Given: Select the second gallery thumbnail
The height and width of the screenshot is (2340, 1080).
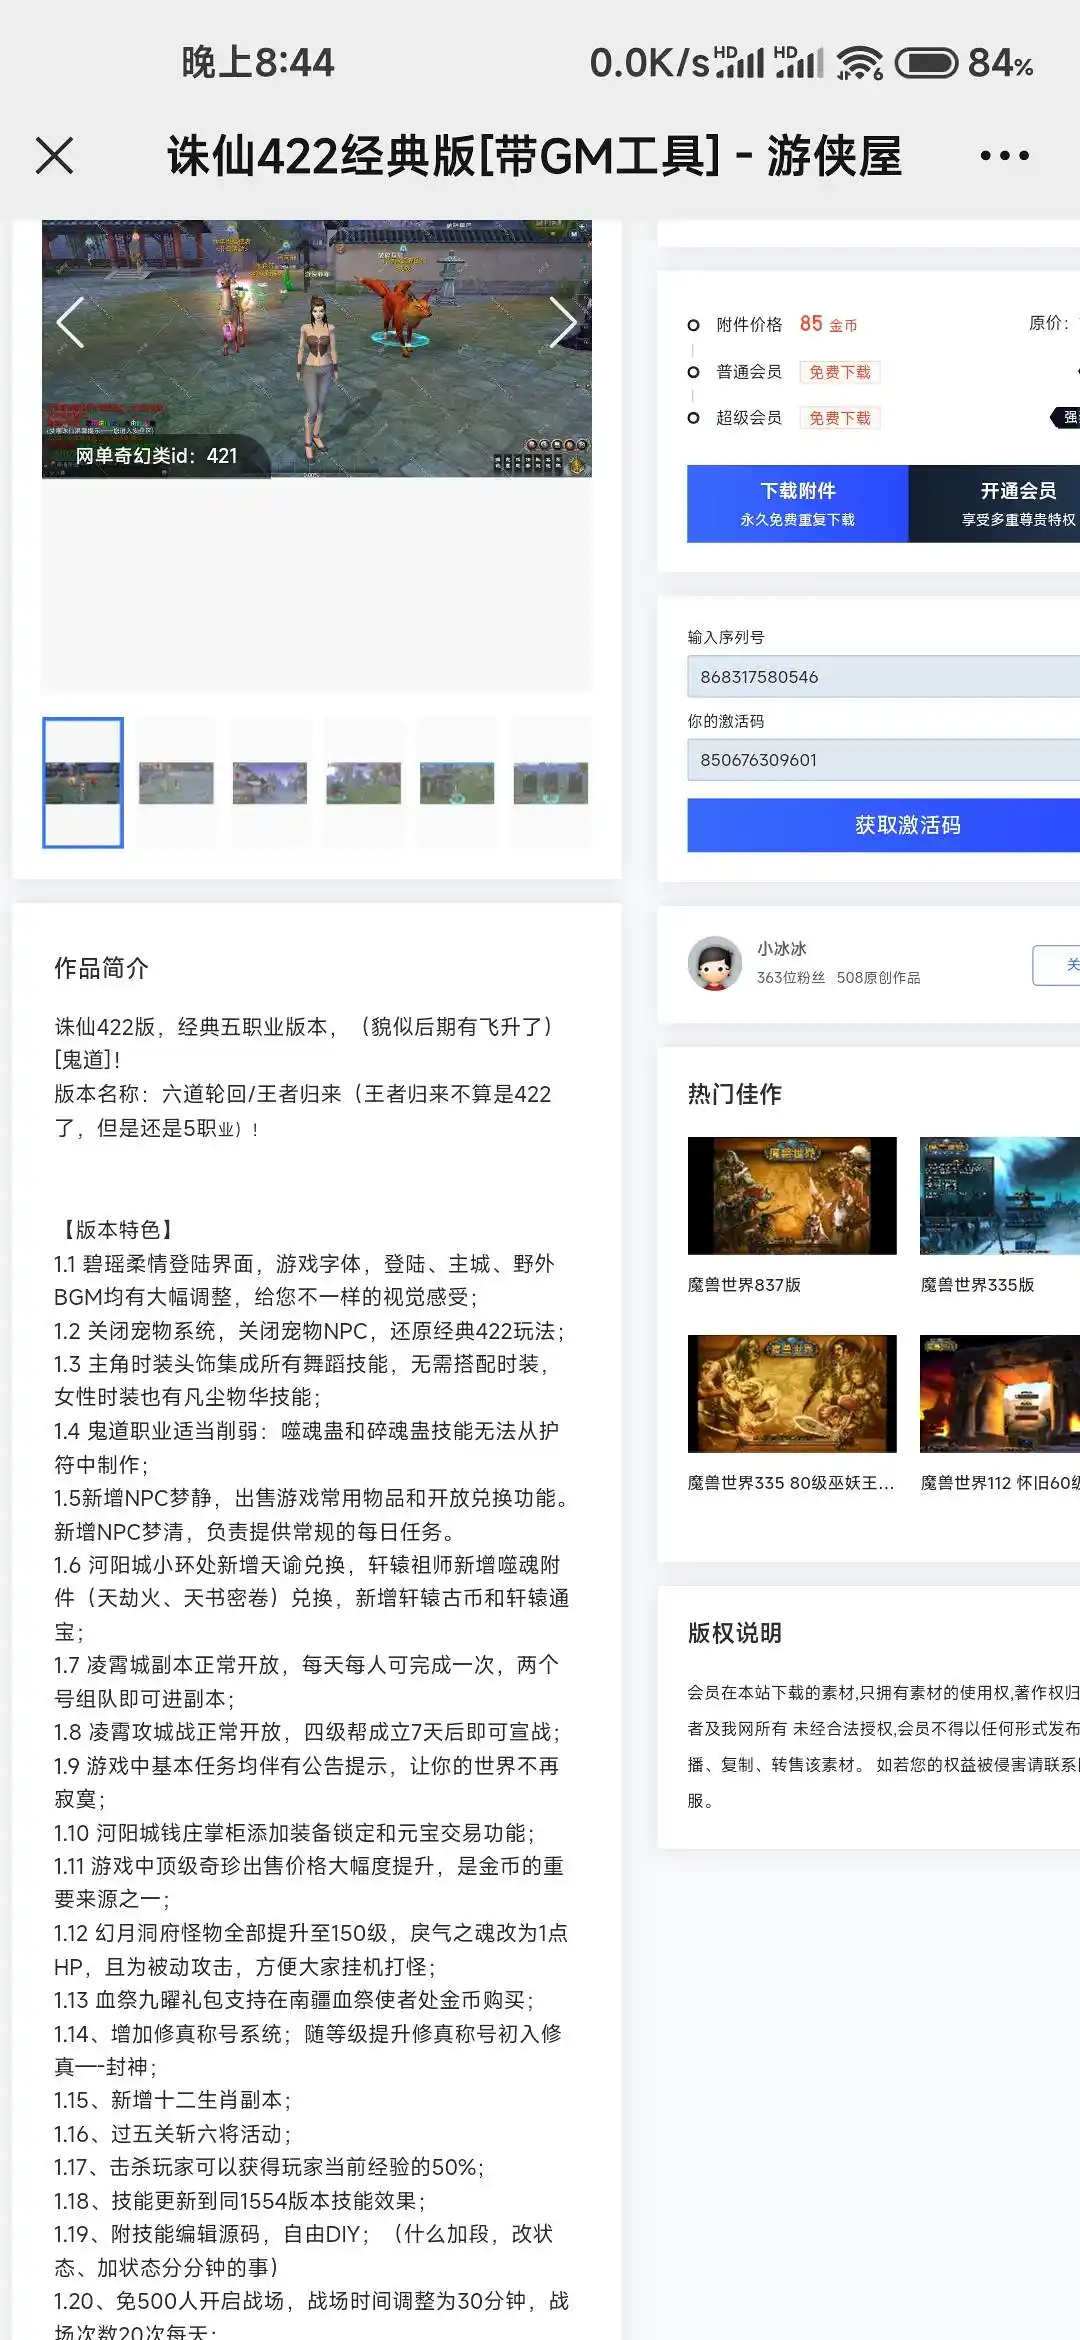Looking at the screenshot, I should 176,783.
